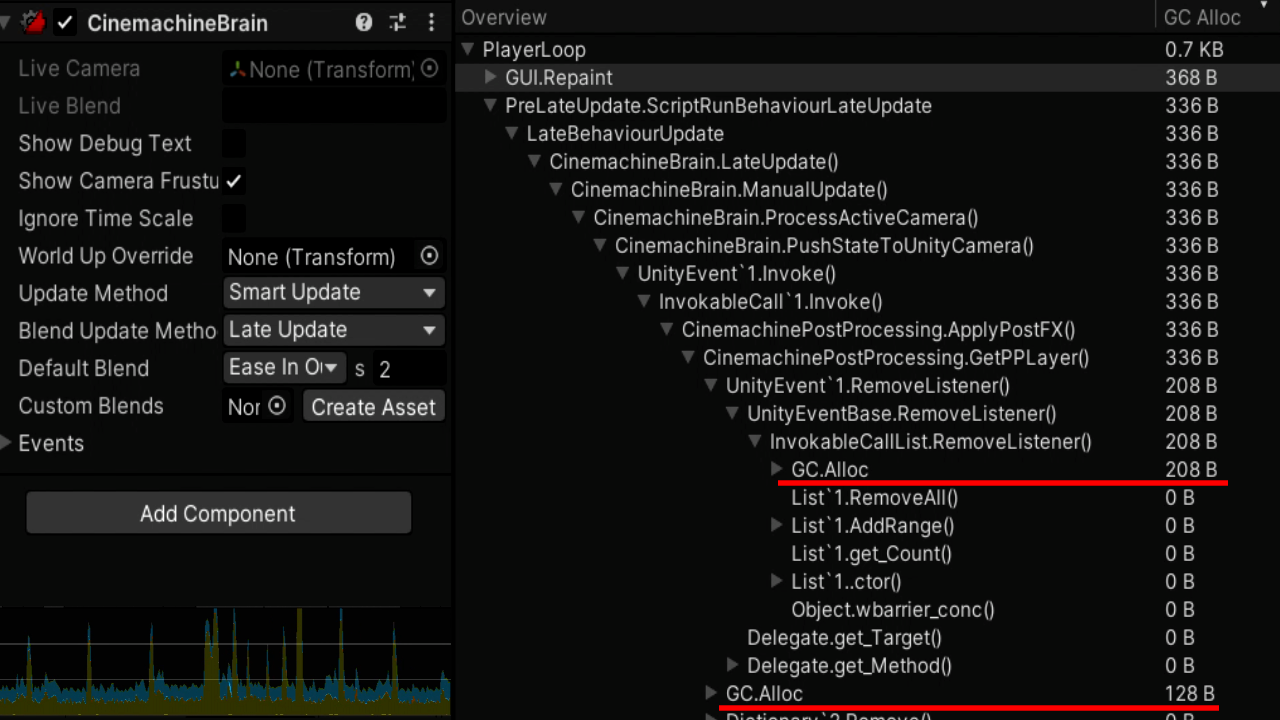
Task: Expand the List`1.AddRange() row arrow
Action: 777,525
